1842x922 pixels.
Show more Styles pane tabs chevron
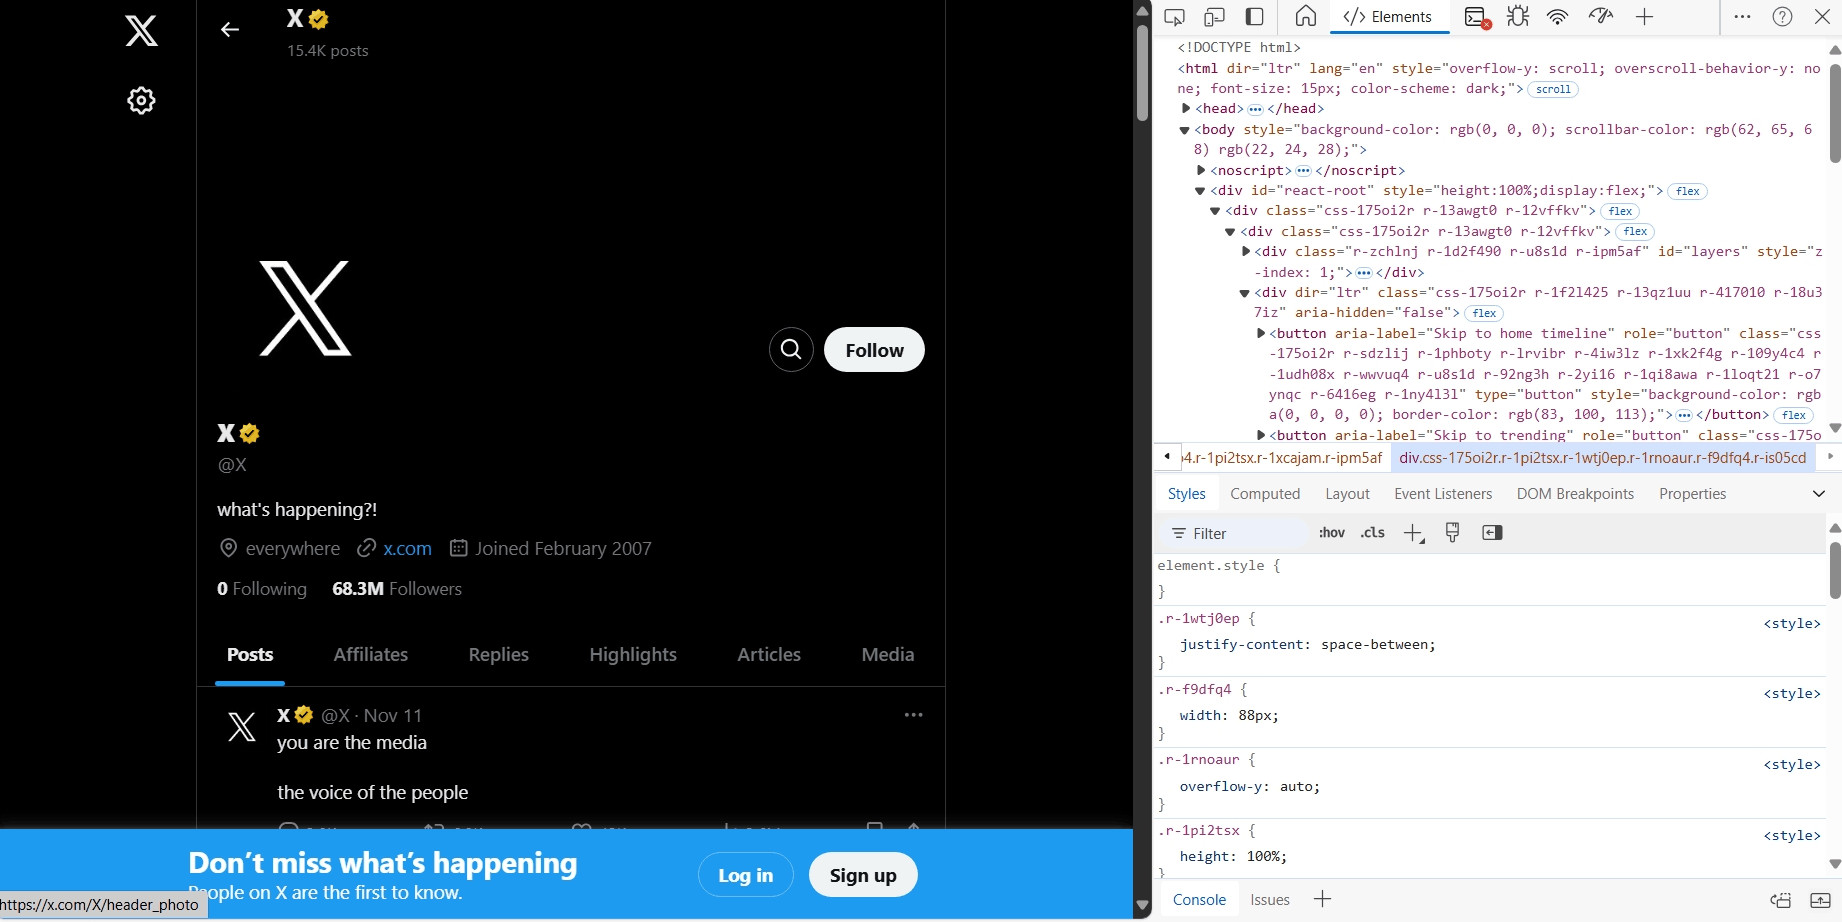pos(1818,494)
